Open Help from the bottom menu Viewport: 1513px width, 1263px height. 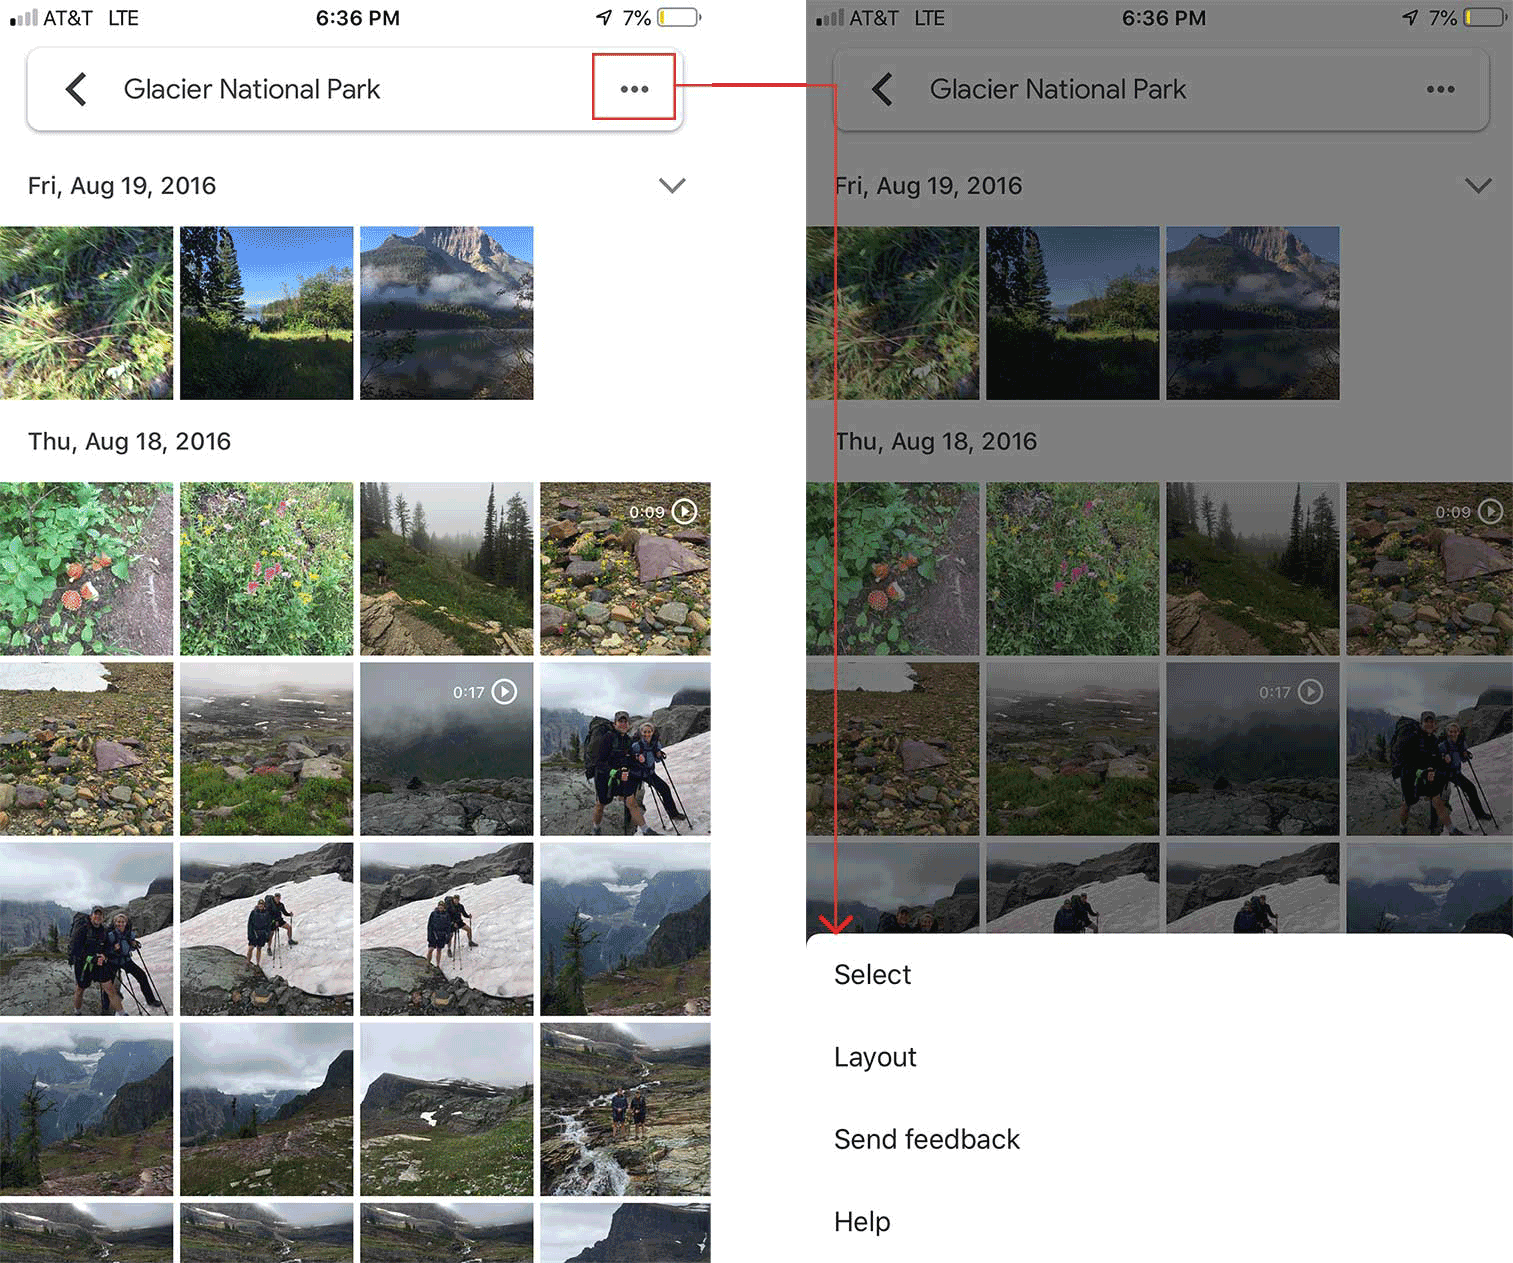[x=862, y=1222]
